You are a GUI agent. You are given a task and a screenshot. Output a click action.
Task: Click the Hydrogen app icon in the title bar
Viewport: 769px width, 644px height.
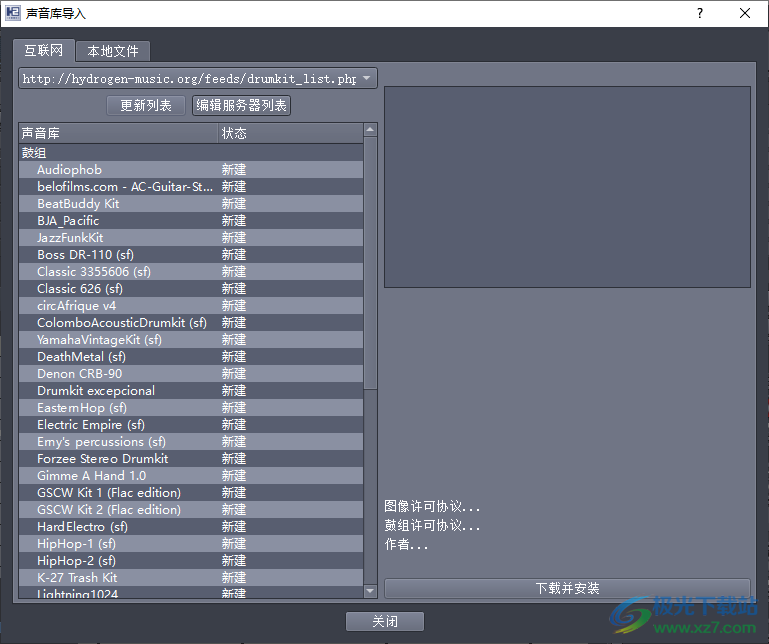pyautogui.click(x=13, y=13)
